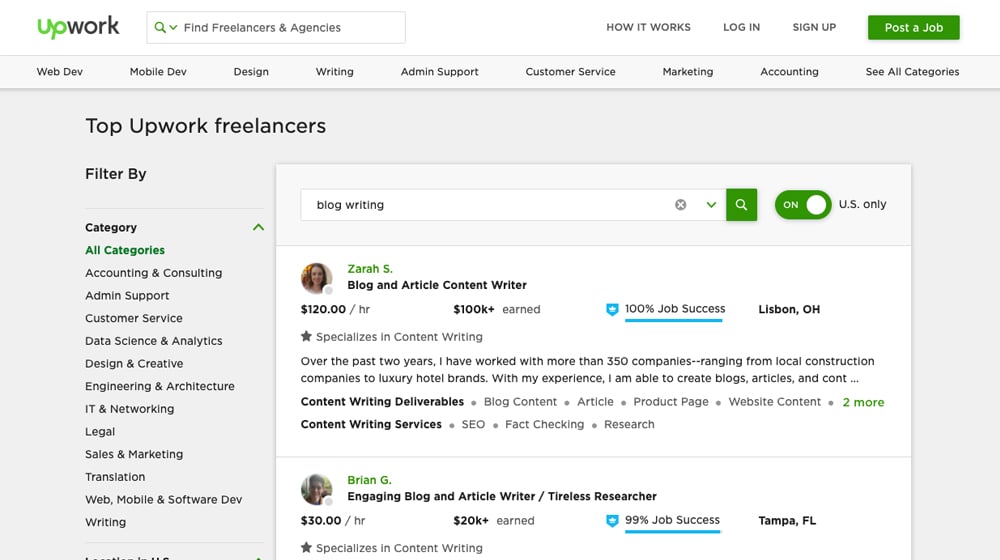Filter by Customer Service in sidebar
Viewport: 1000px width, 560px height.
134,318
